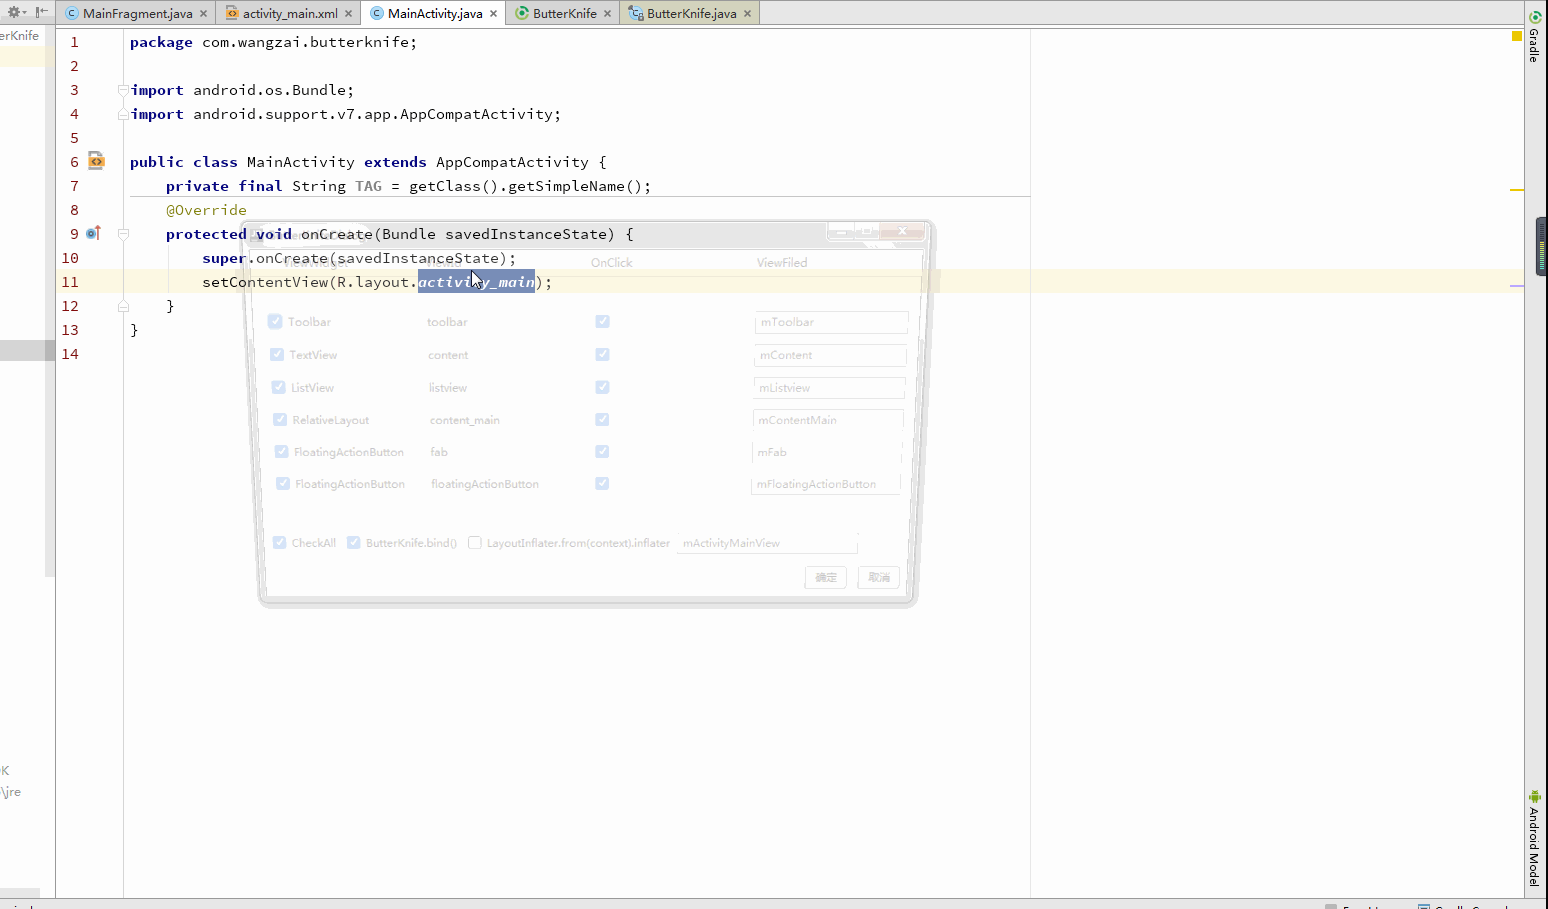This screenshot has width=1548, height=909.
Task: Toggle OnClick checkbox for content_main row
Action: click(602, 419)
